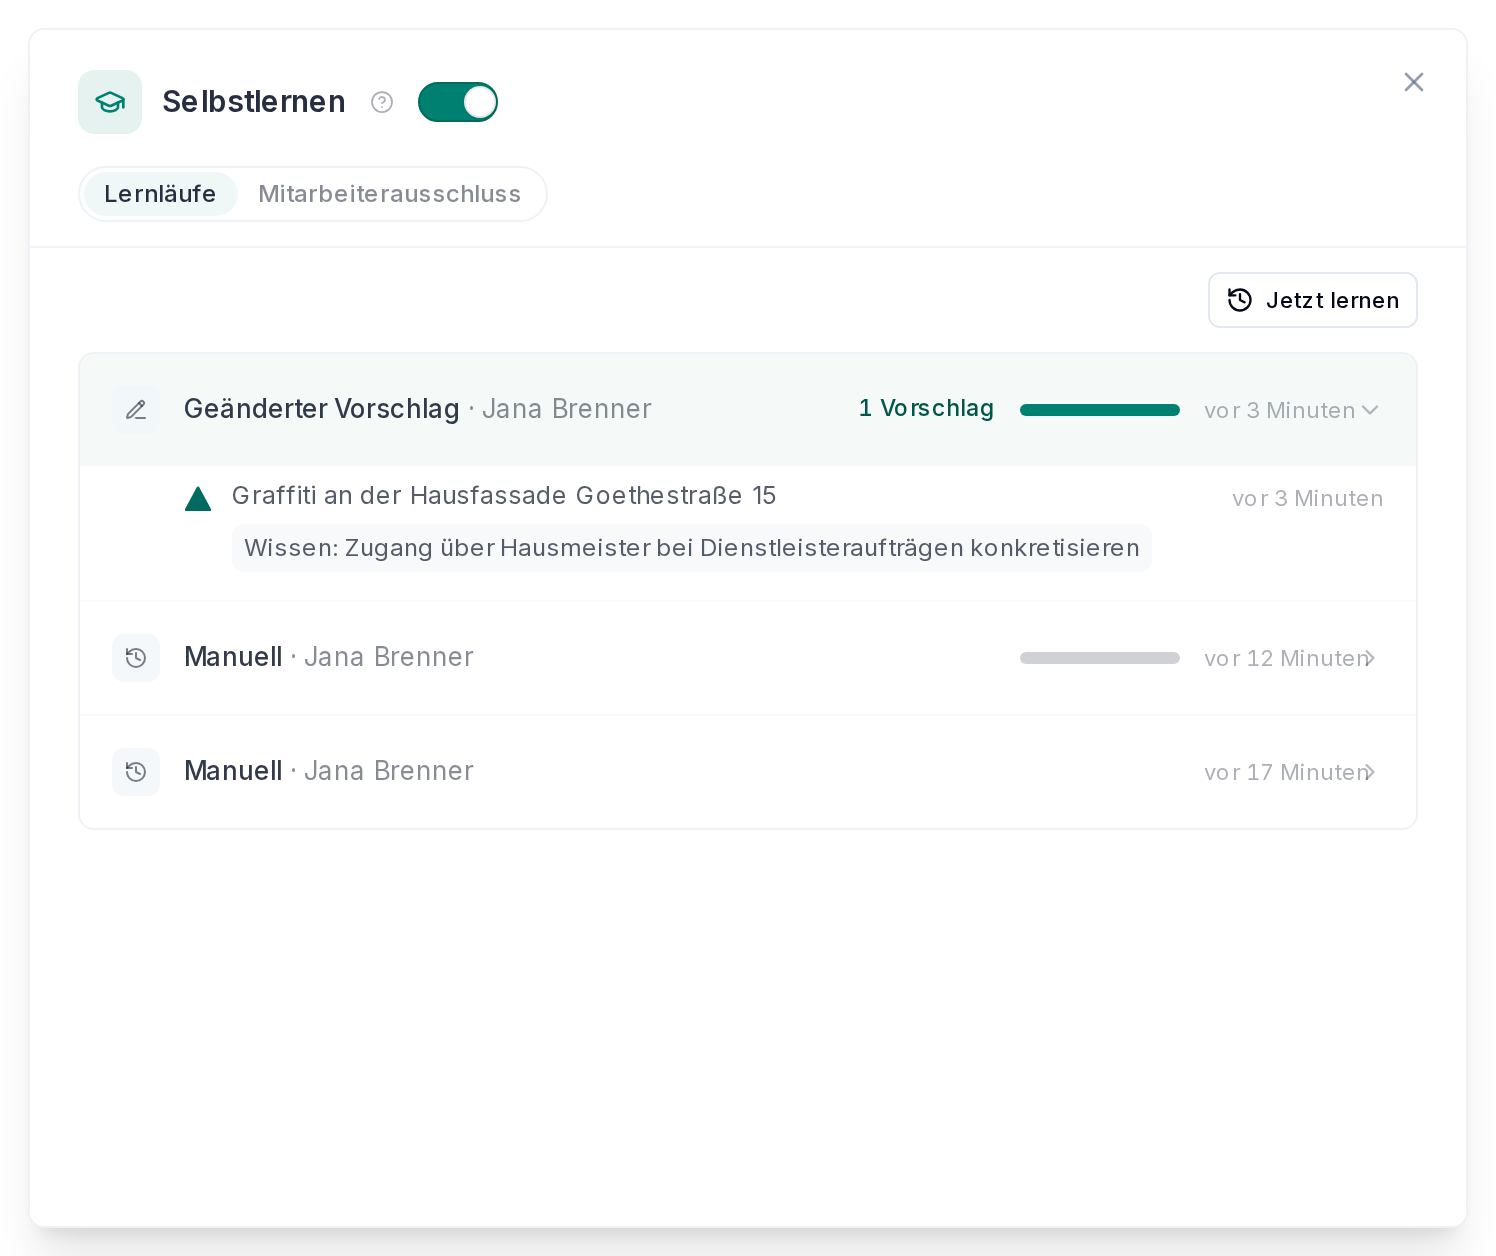Click the history icon of the 12-minute Manuell run
Screen dimensions: 1496x1256
click(136, 658)
